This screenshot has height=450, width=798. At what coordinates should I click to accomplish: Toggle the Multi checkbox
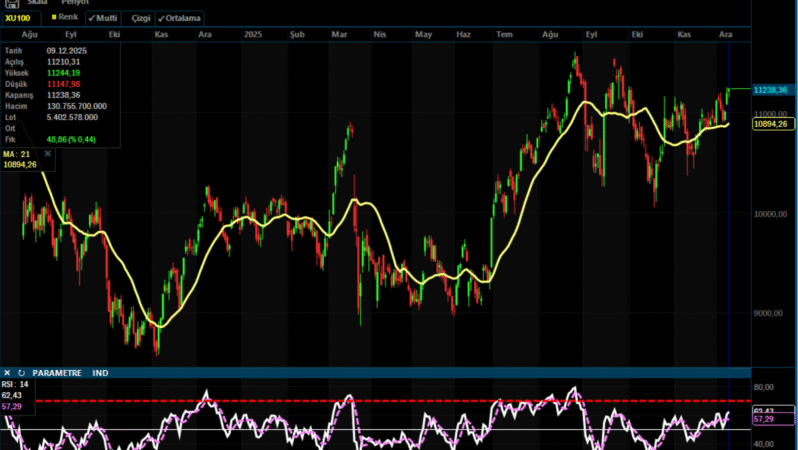[x=103, y=18]
